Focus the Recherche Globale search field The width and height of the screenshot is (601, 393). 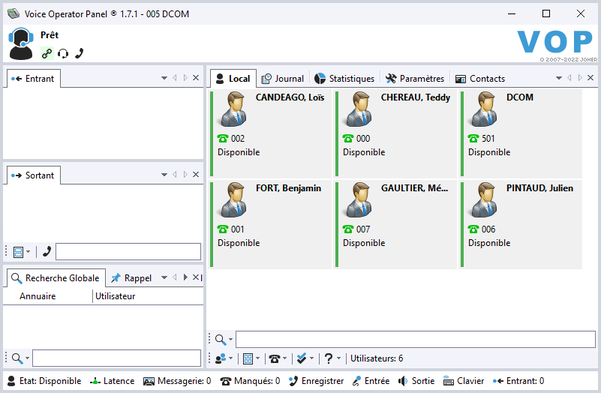click(x=117, y=358)
